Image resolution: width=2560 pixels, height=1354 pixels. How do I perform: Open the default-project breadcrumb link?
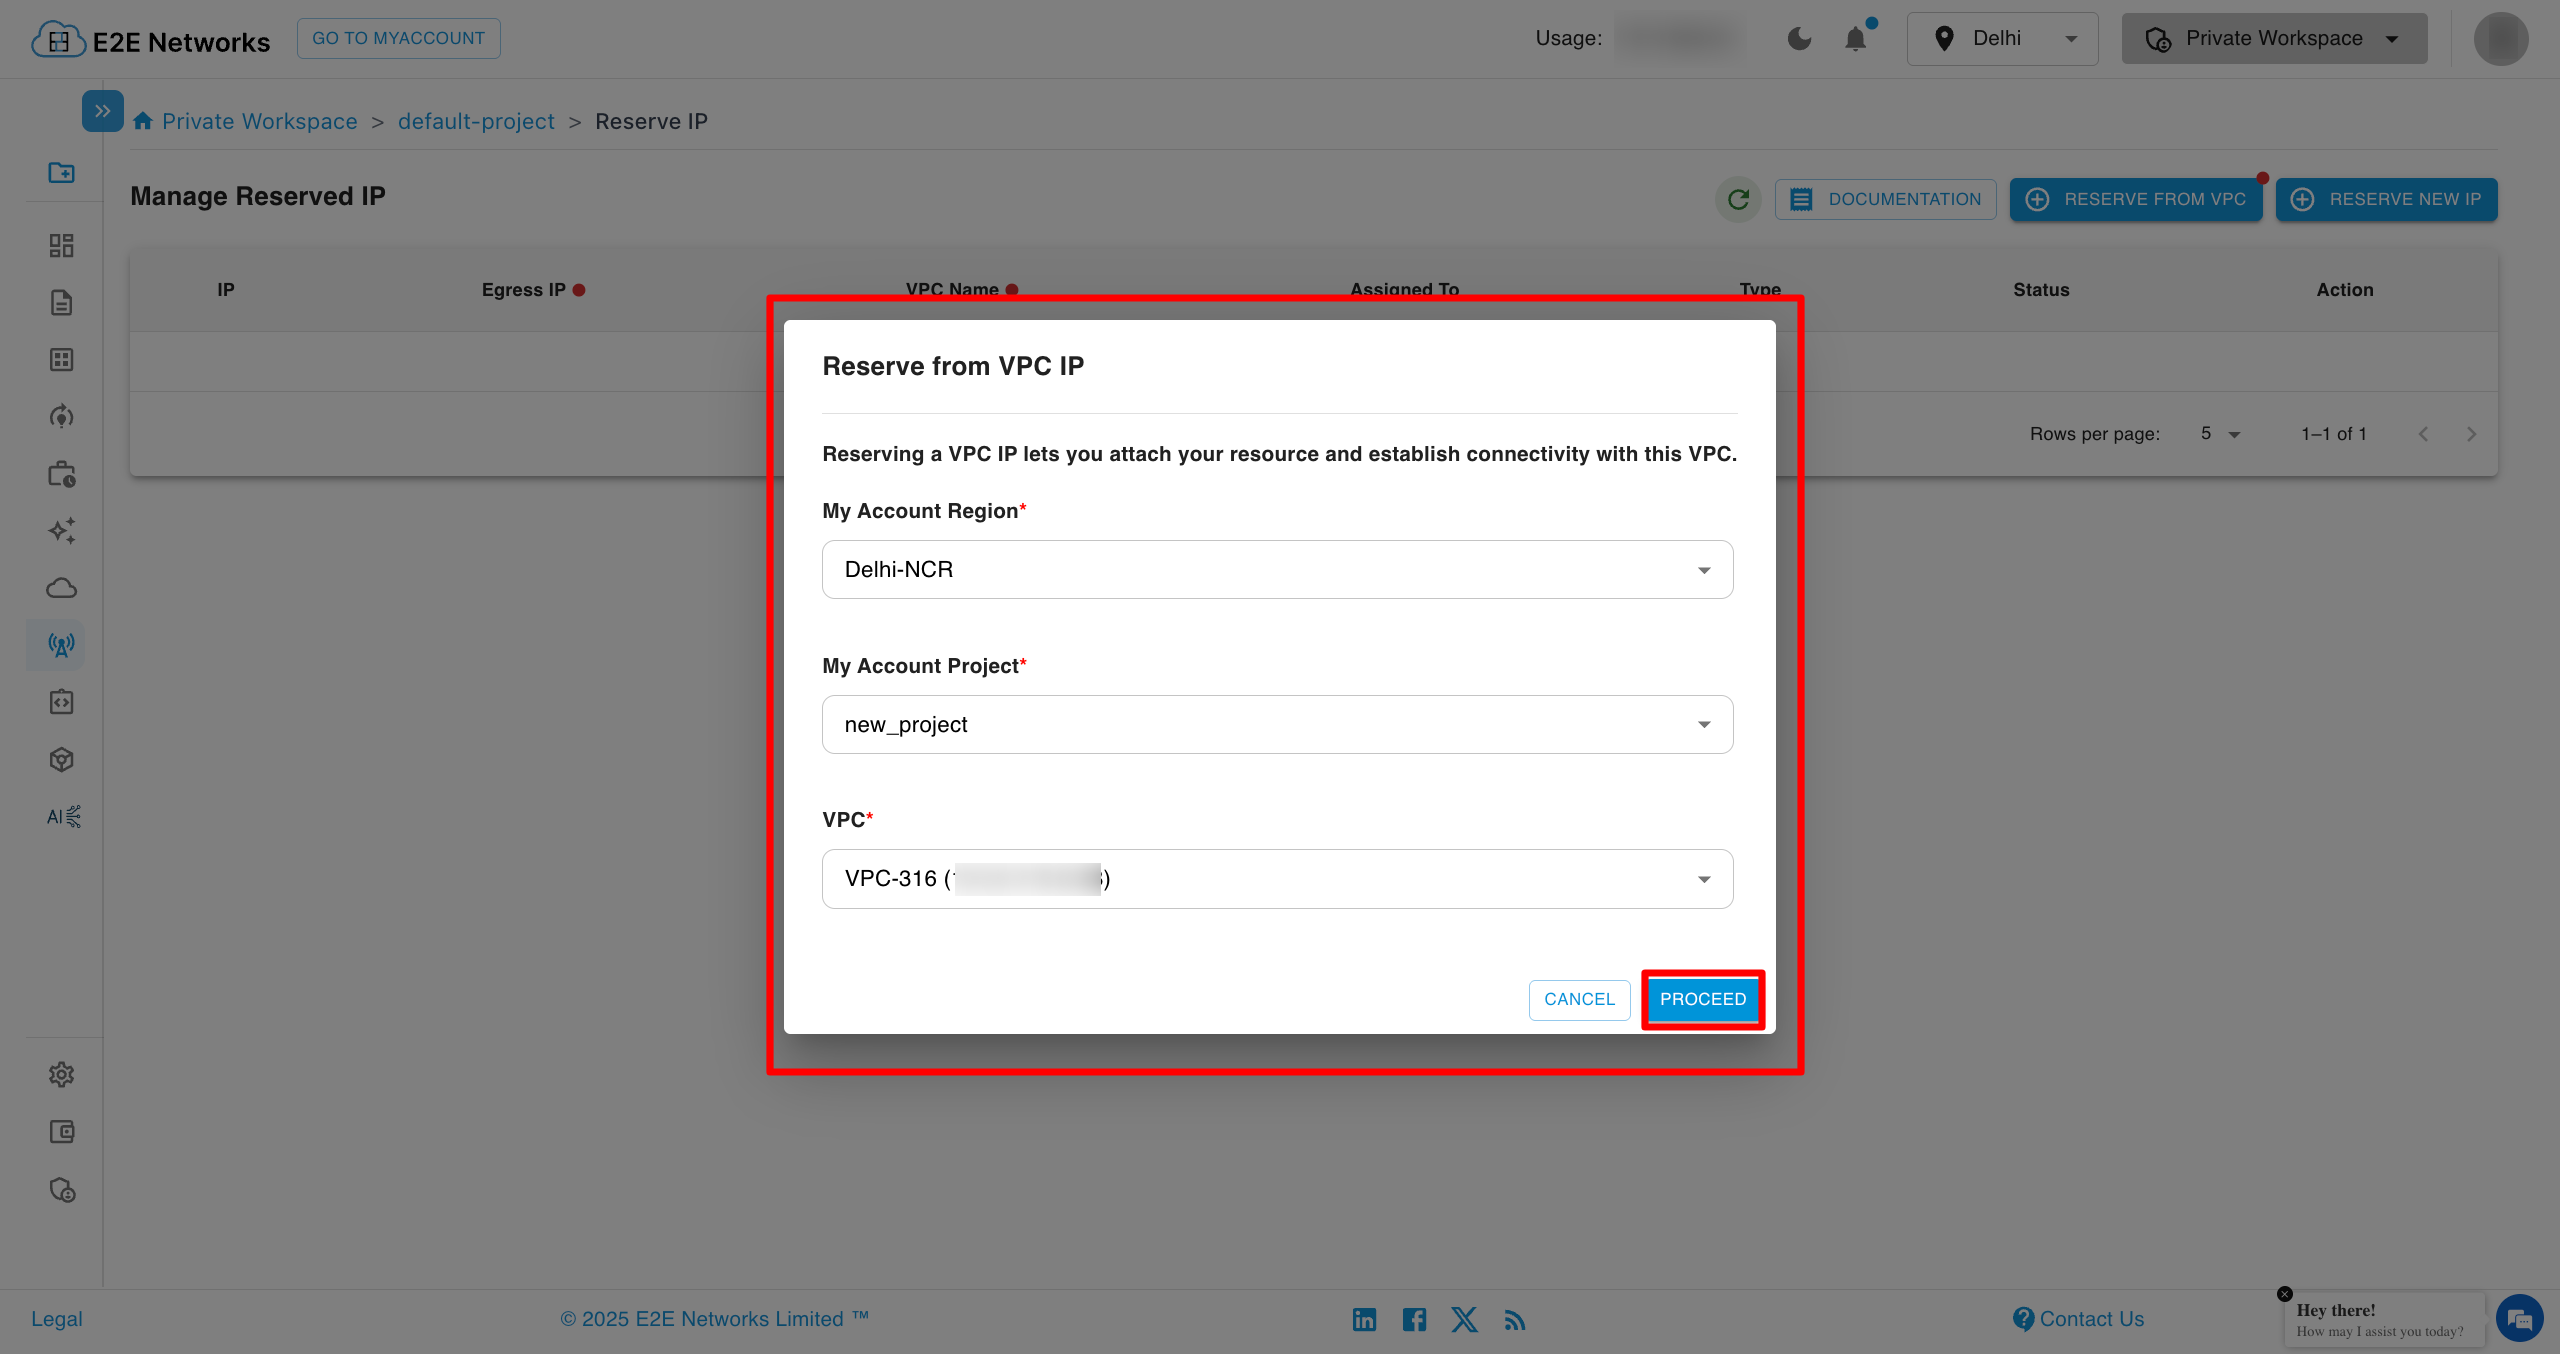[476, 120]
